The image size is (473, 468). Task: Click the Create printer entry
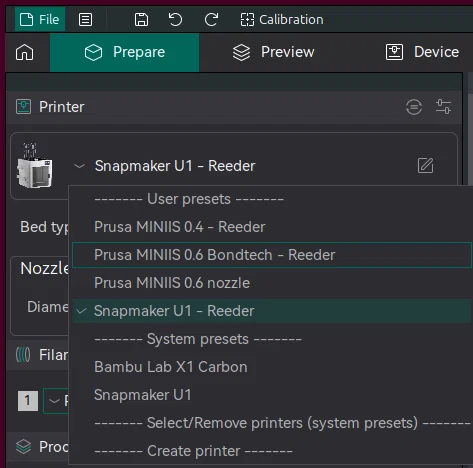click(271, 451)
